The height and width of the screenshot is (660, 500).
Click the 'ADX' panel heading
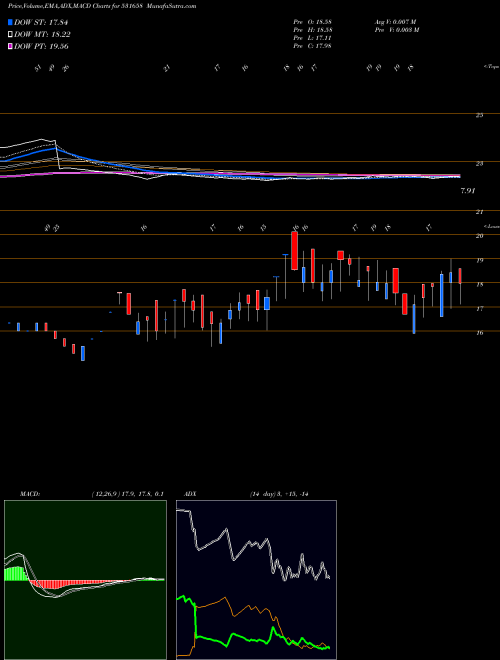190,494
